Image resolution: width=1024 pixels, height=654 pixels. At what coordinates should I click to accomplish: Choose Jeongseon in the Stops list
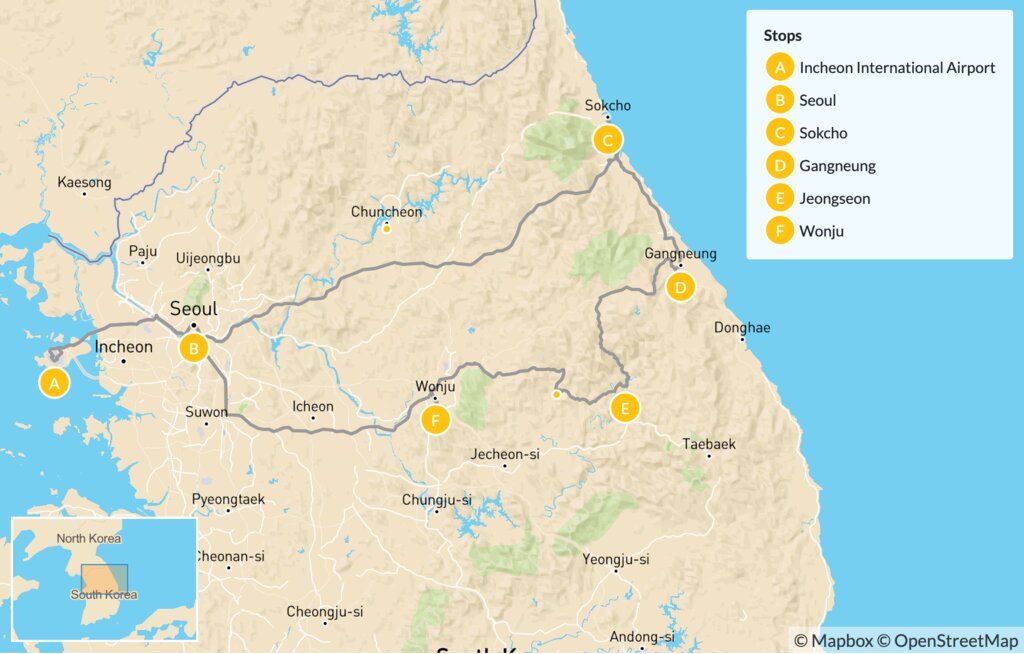(x=834, y=198)
